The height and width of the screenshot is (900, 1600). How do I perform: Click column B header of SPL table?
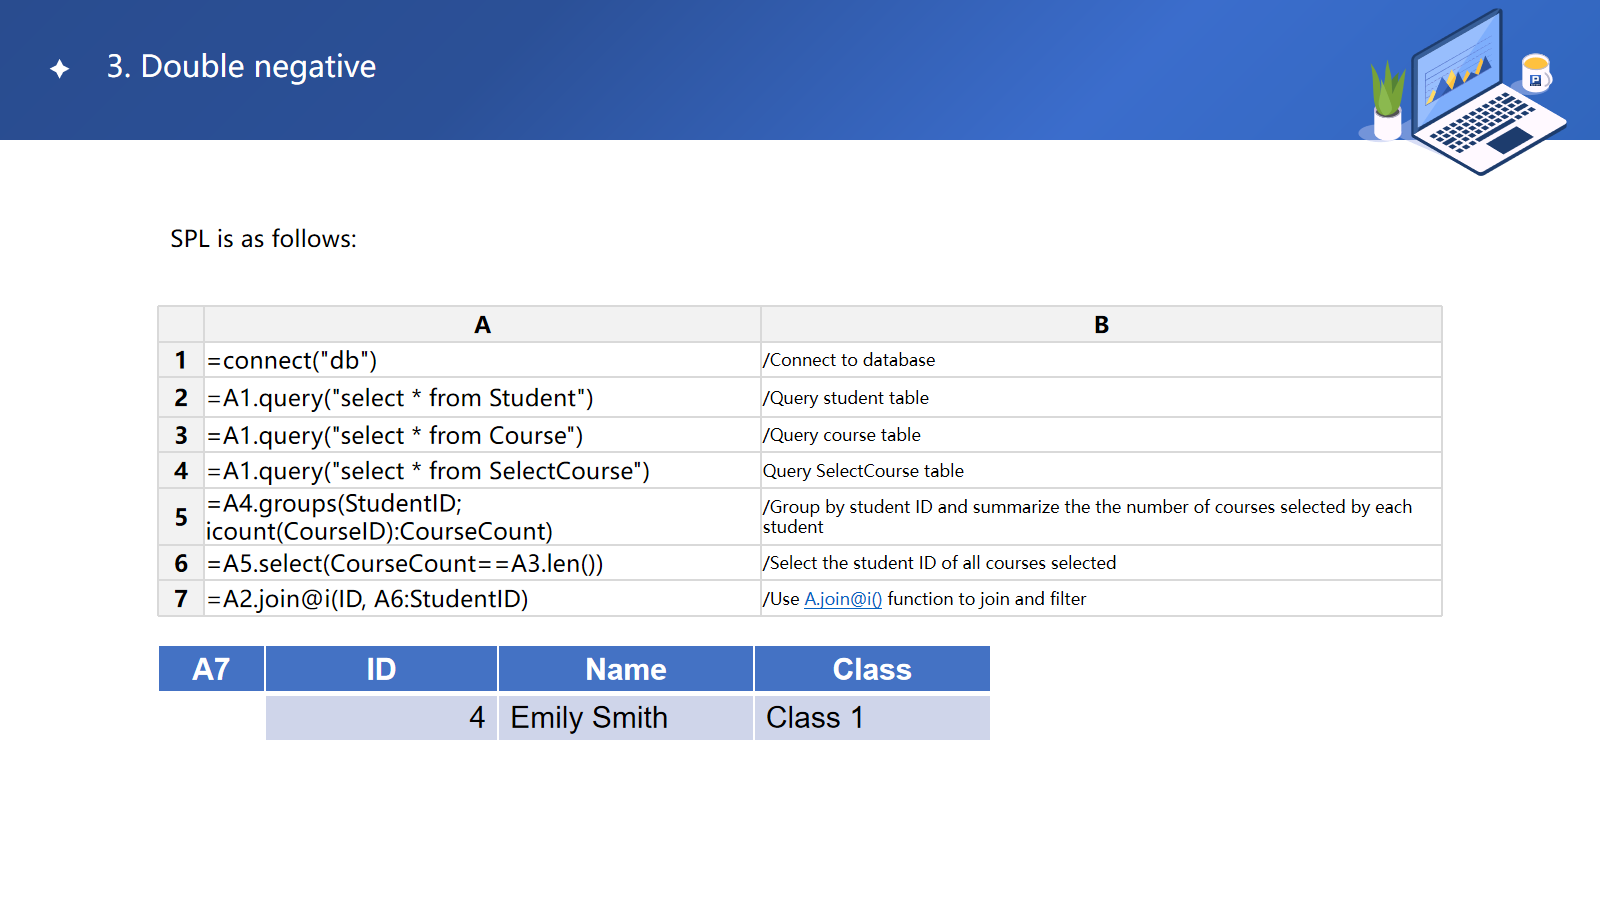(x=1100, y=325)
